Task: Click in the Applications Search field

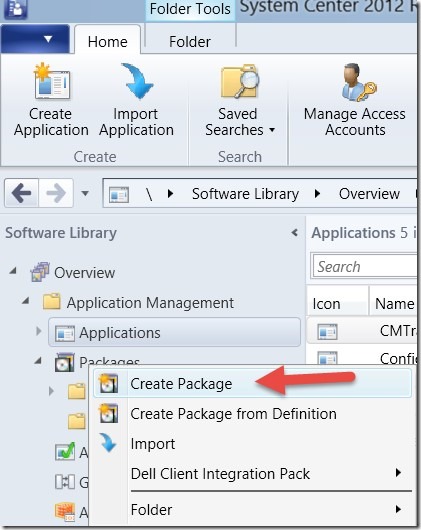Action: point(365,267)
